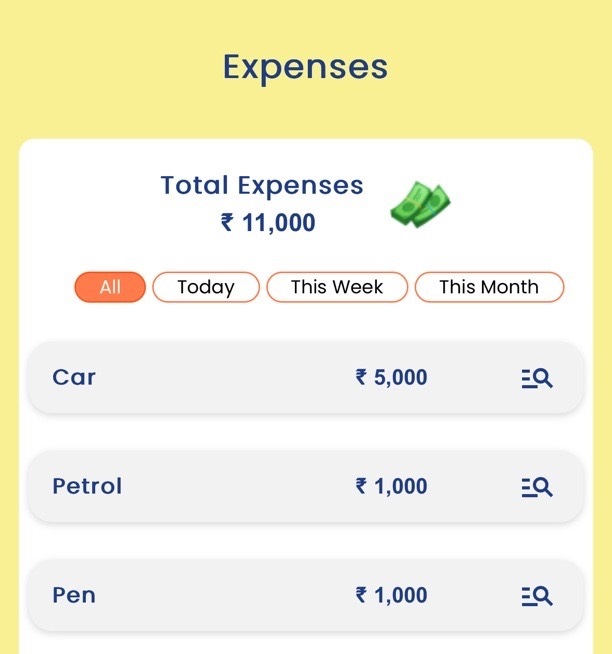612x654 pixels.
Task: Click the ₹ 11,000 total amount
Action: click(x=268, y=222)
